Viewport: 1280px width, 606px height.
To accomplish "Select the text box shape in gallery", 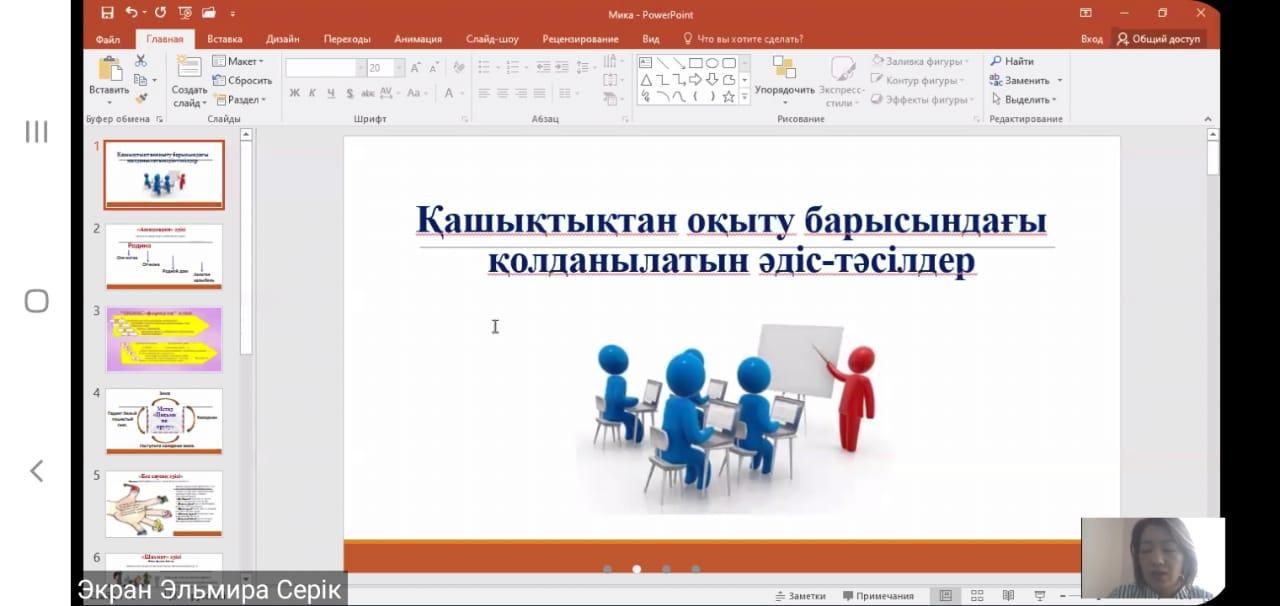I will point(646,62).
